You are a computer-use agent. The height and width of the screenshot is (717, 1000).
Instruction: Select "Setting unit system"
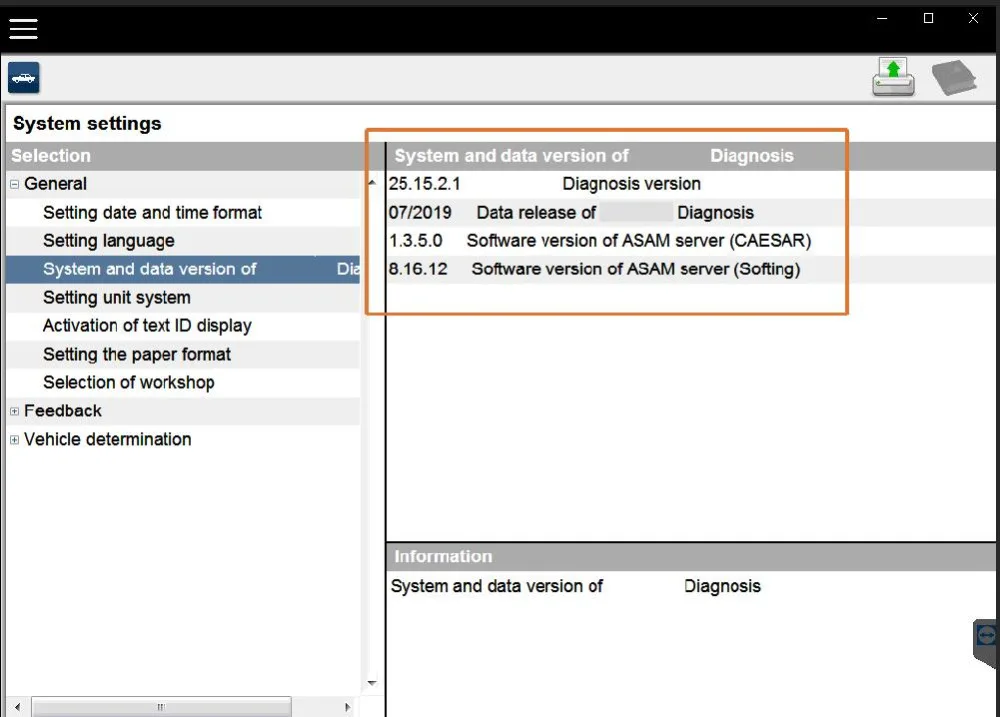point(116,297)
